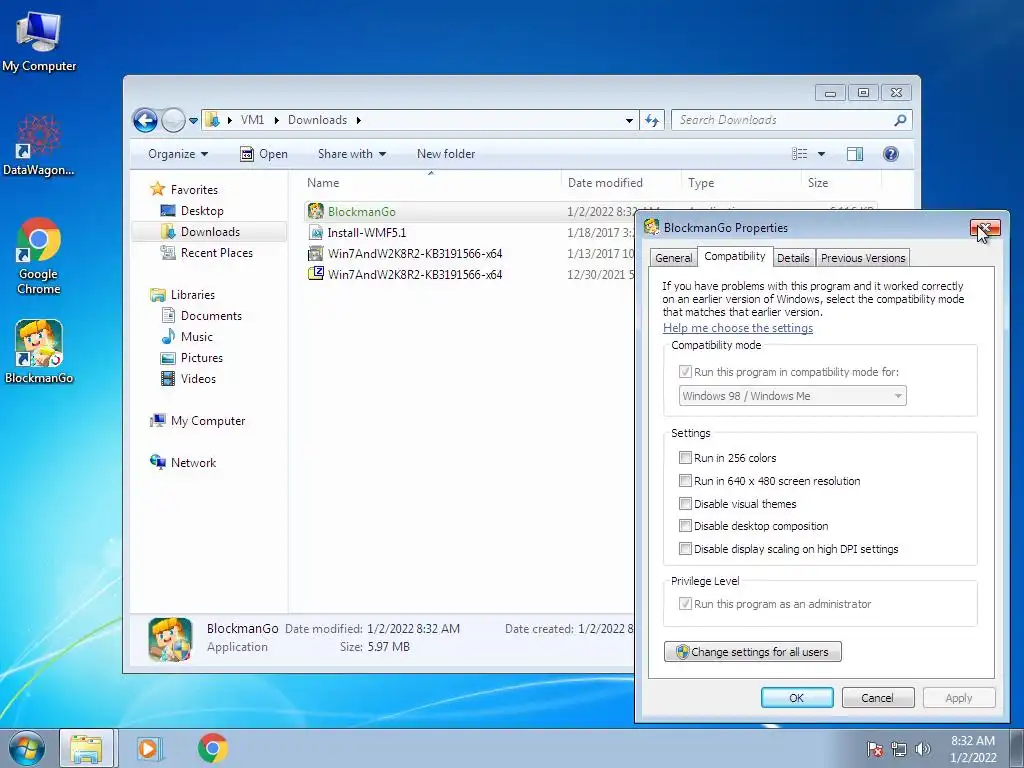
Task: Click the Apply button
Action: point(959,697)
